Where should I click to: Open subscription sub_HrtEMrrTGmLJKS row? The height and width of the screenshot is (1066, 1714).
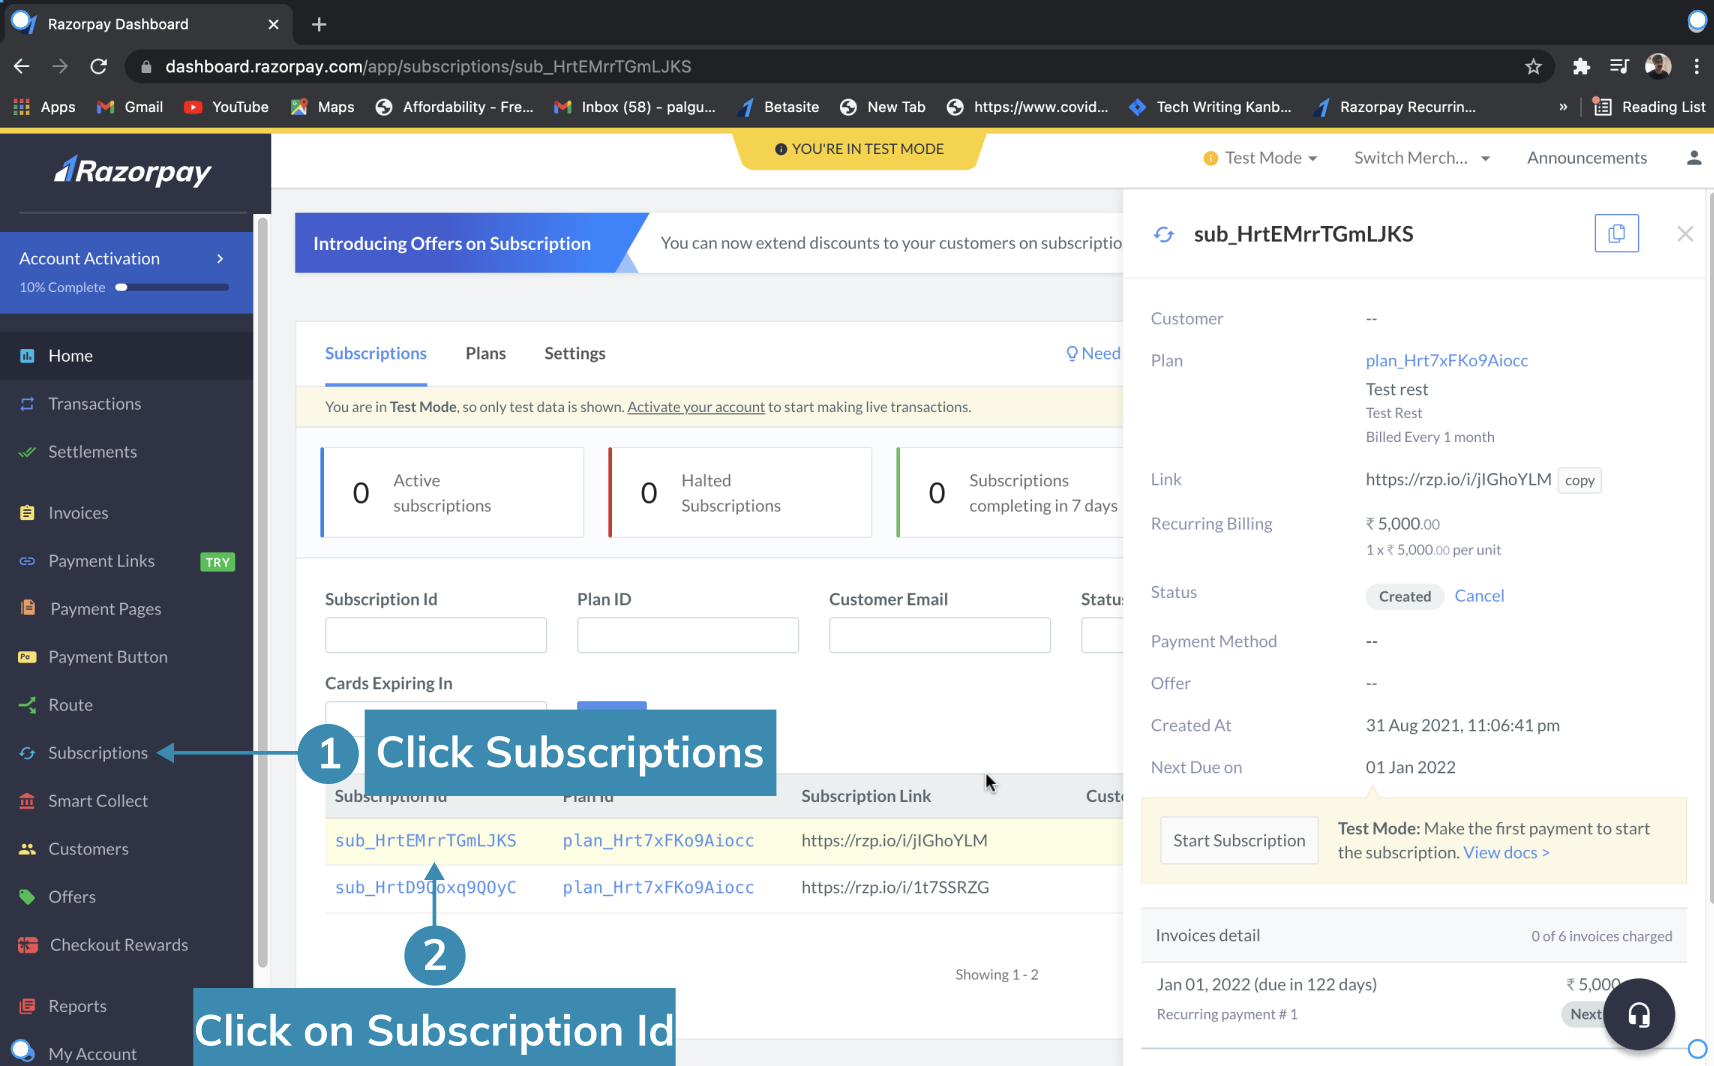click(426, 841)
